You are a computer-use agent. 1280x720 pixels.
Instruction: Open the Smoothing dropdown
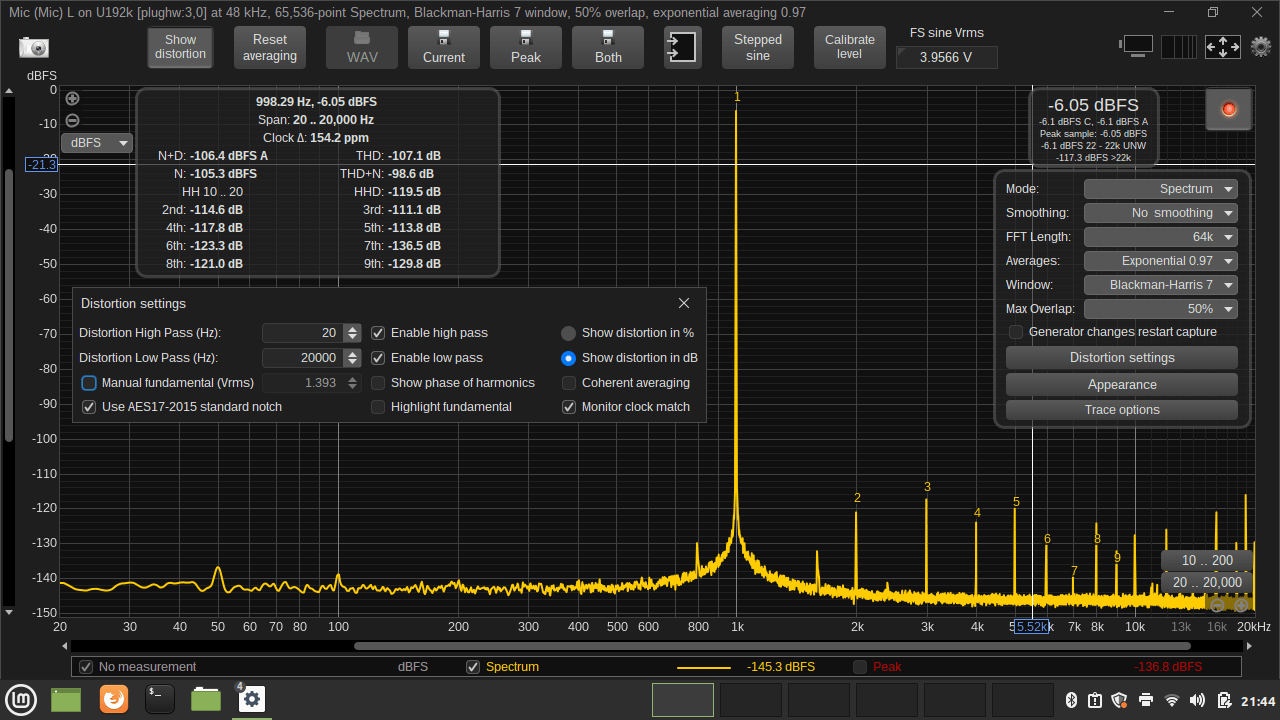point(1161,213)
